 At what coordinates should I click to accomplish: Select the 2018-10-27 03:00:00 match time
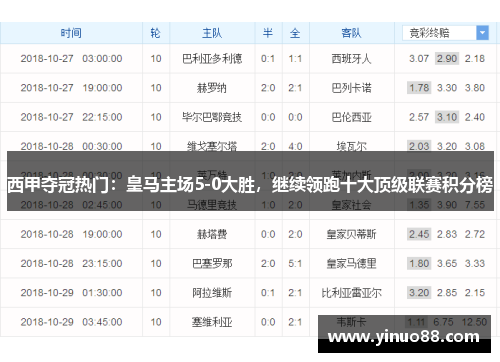coord(71,59)
